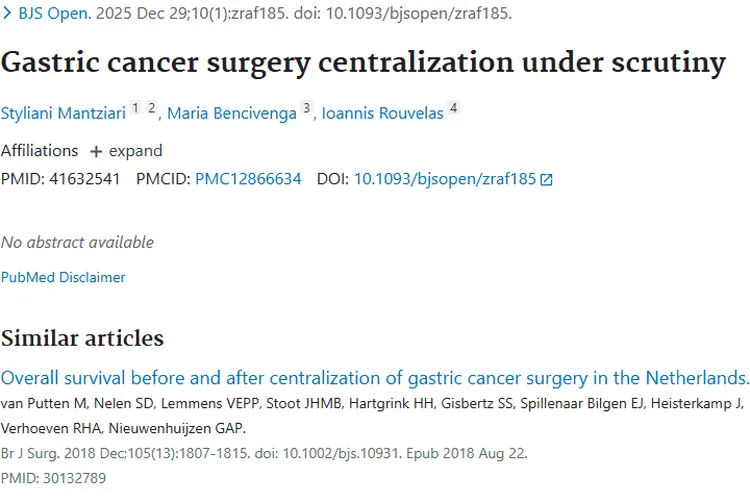The image size is (750, 500).
Task: Click affiliation superscript 4 after Rouvelas
Action: (453, 108)
